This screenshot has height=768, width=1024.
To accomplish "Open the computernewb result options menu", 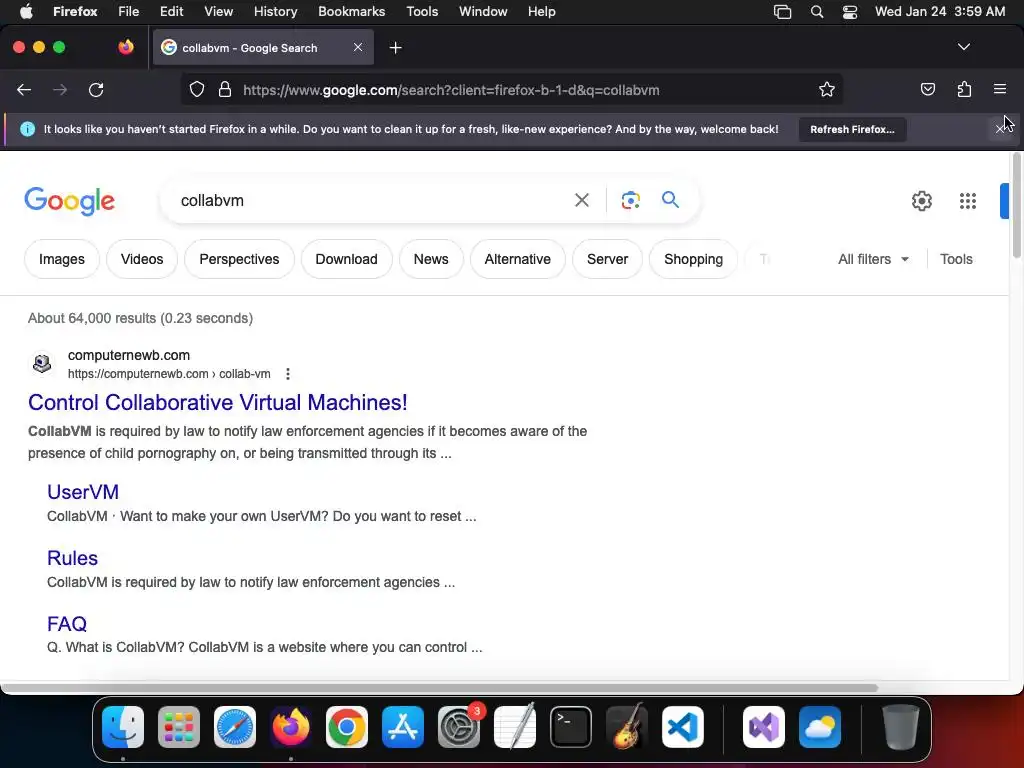I will [x=287, y=374].
